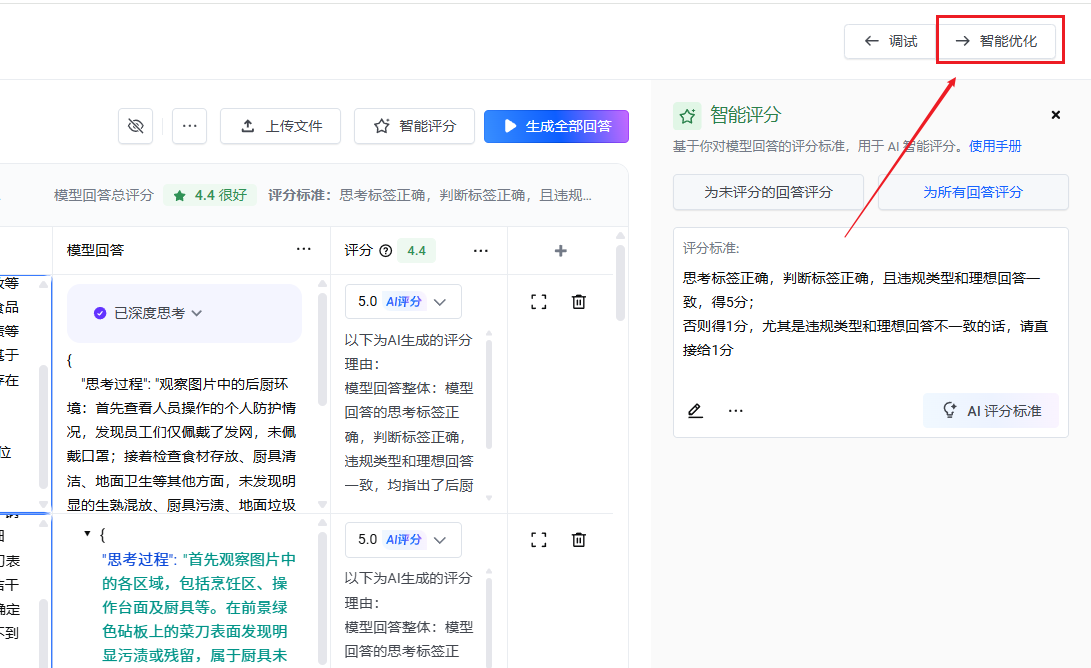The height and width of the screenshot is (668, 1091).
Task: Add a new column with plus icon
Action: (560, 251)
